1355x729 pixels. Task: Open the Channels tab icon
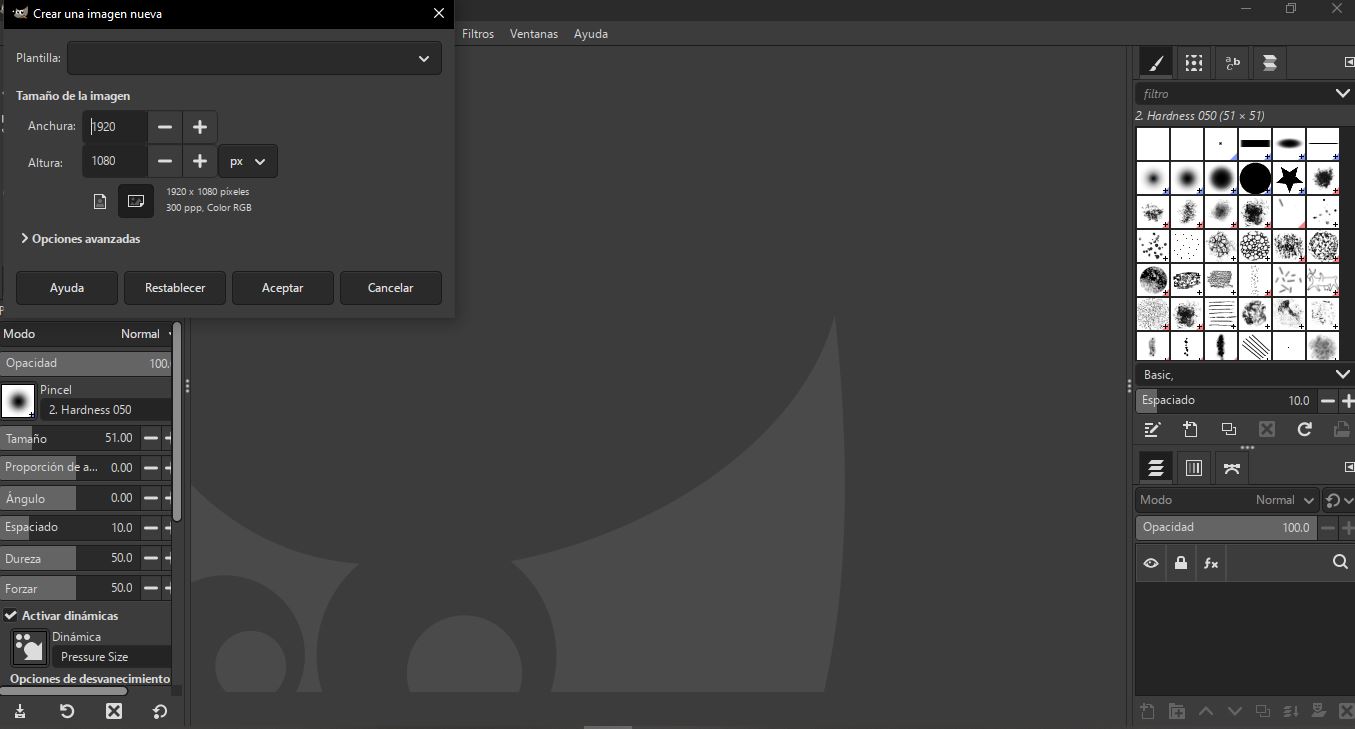click(x=1194, y=468)
